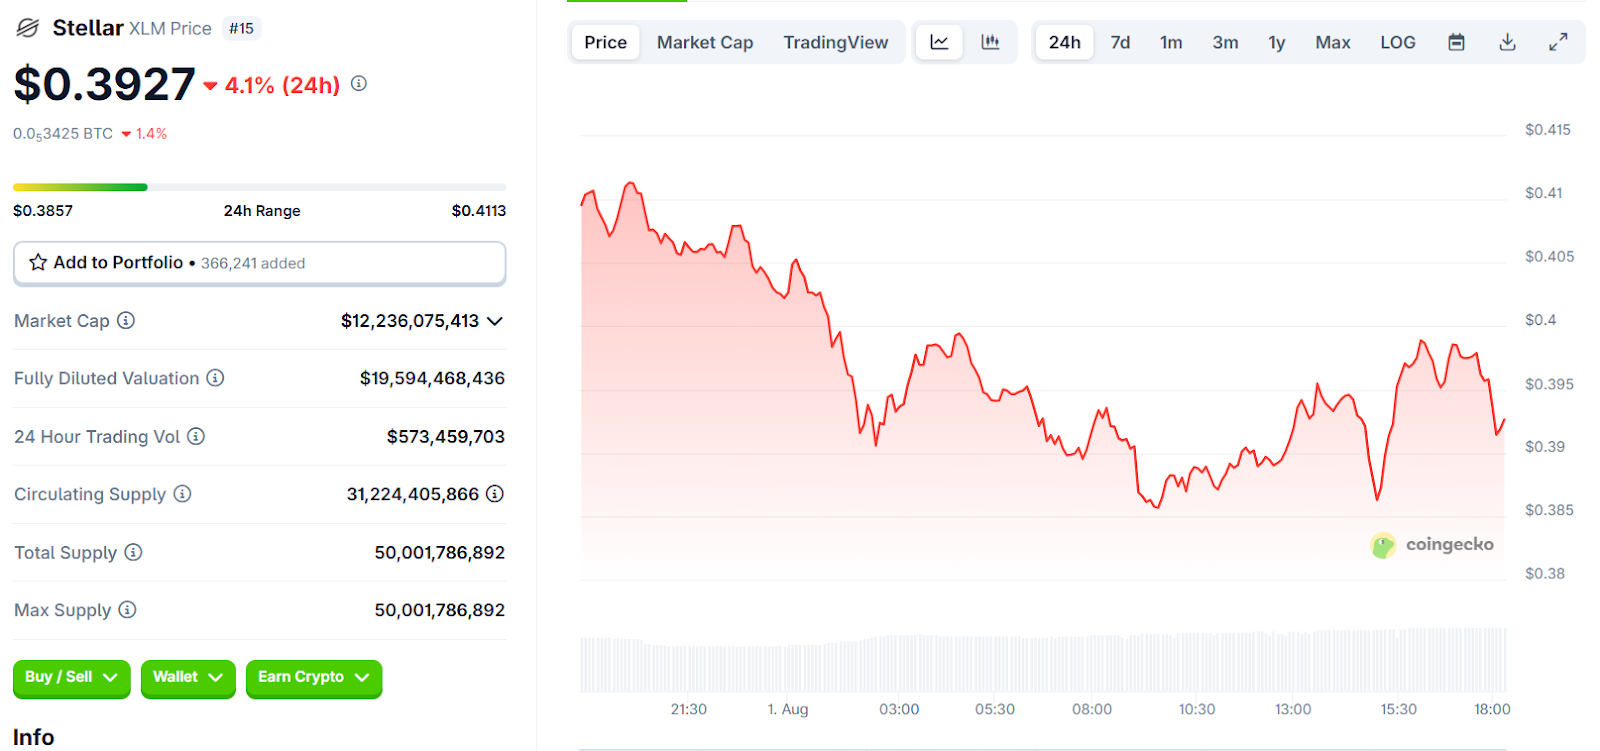1600x751 pixels.
Task: Toggle the LOG scale option
Action: 1397,42
